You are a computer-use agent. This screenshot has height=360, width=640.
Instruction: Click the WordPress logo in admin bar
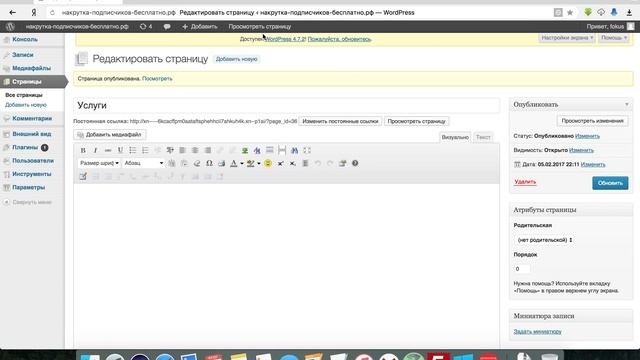click(x=10, y=27)
